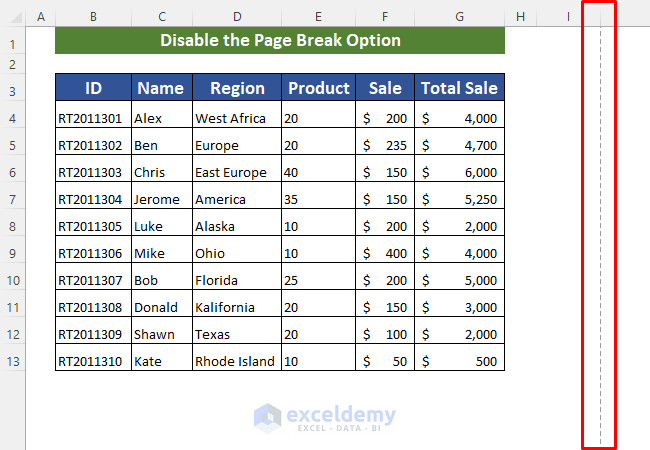The height and width of the screenshot is (450, 650).
Task: Click the row 1 header
Action: tap(13, 43)
